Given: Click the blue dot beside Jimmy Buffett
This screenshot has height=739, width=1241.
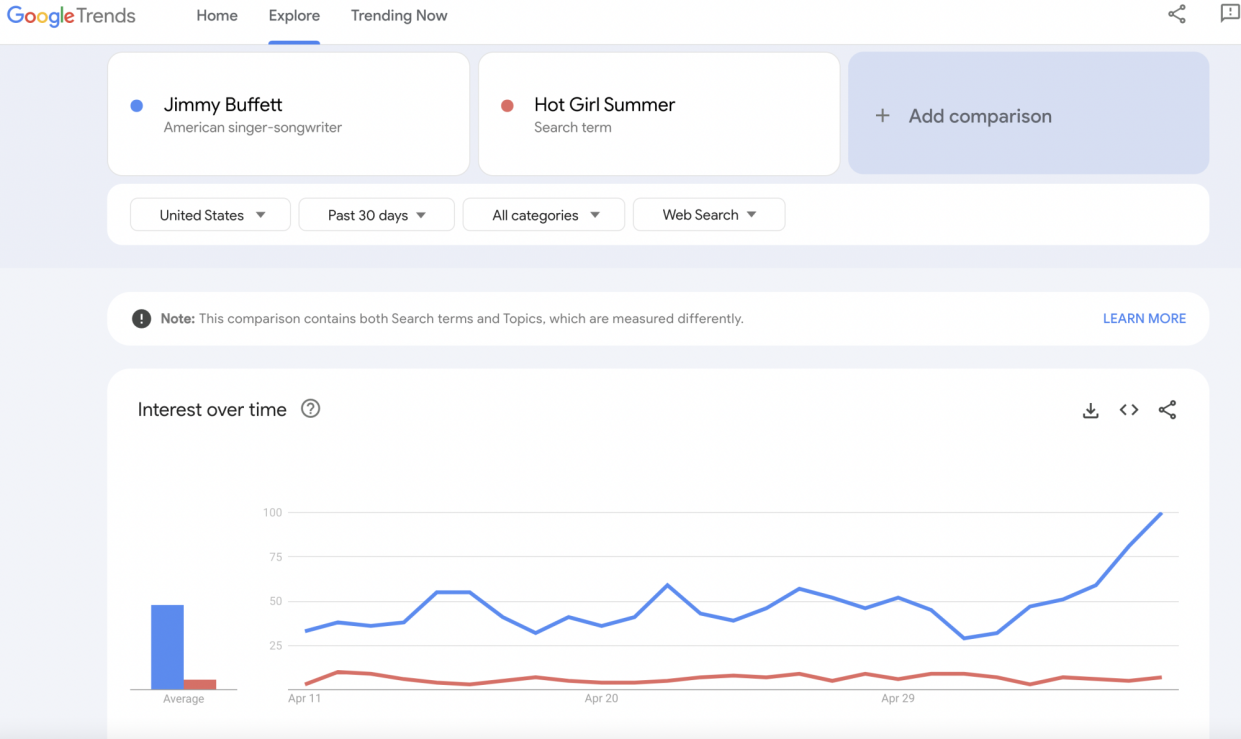Looking at the screenshot, I should point(137,105).
